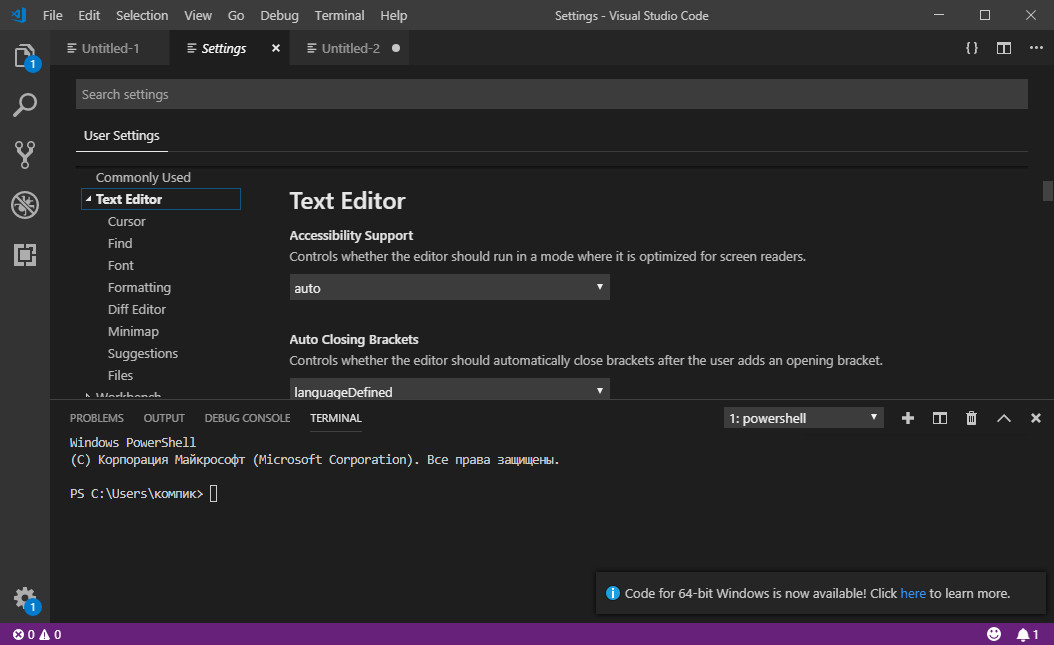Open the terminal selector powershell dropdown
This screenshot has width=1054, height=645.
(803, 418)
